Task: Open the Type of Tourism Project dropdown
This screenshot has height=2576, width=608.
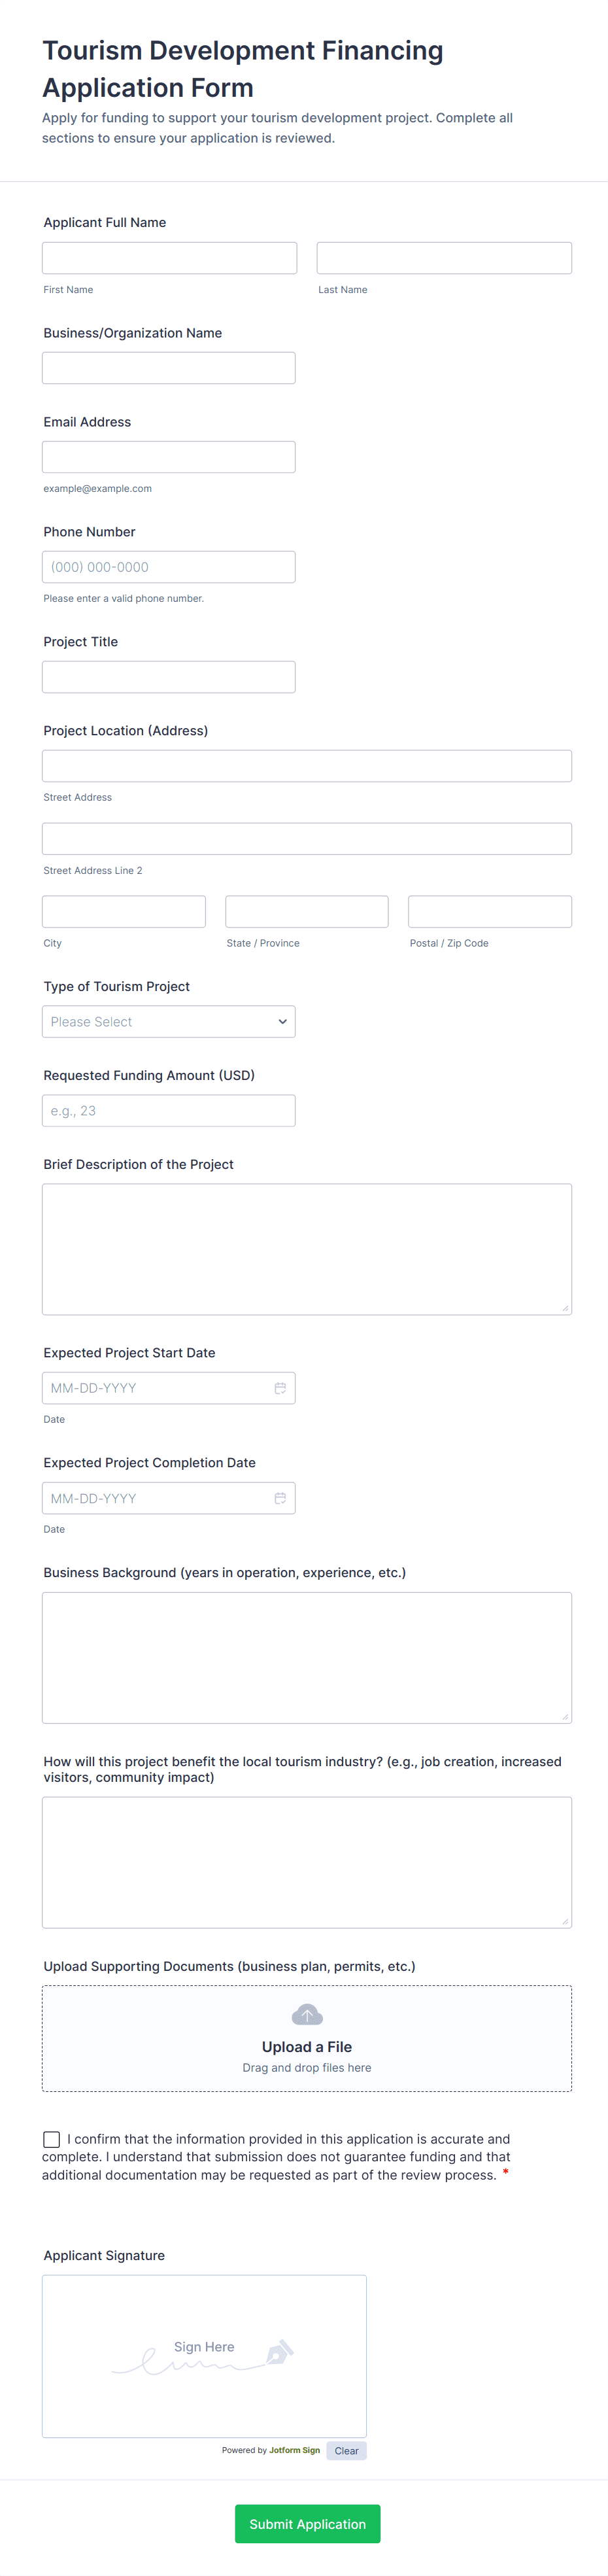Action: (169, 1022)
